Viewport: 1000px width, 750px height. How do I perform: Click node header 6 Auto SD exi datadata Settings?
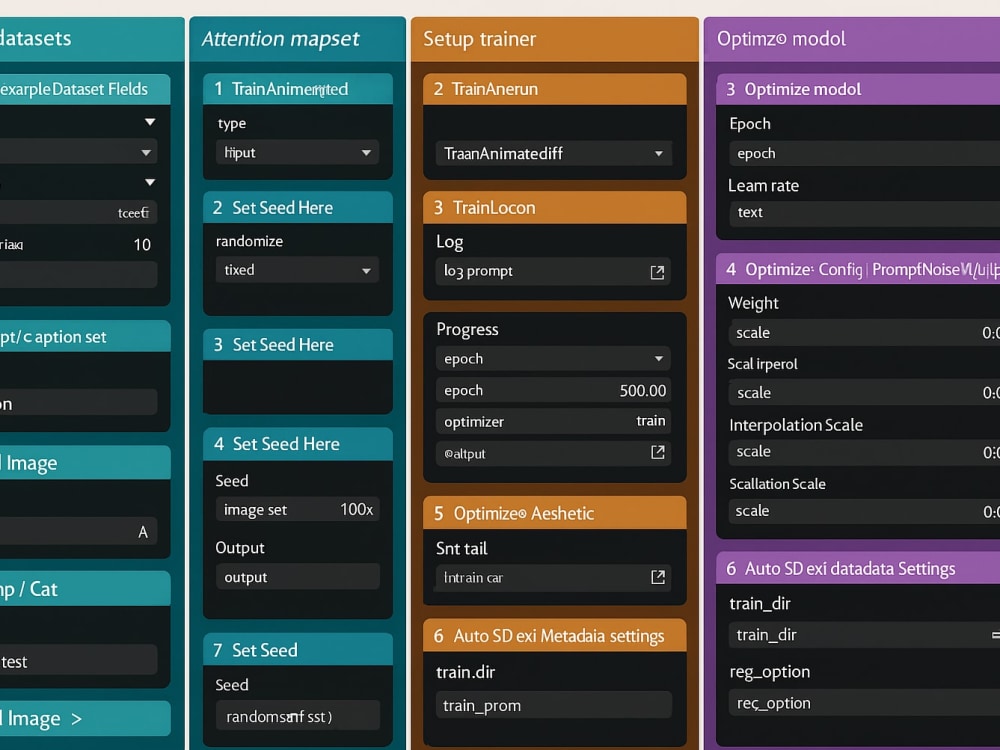858,568
